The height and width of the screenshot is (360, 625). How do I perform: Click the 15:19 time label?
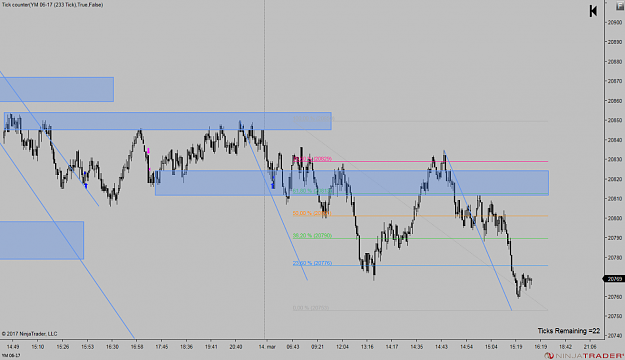pyautogui.click(x=516, y=347)
